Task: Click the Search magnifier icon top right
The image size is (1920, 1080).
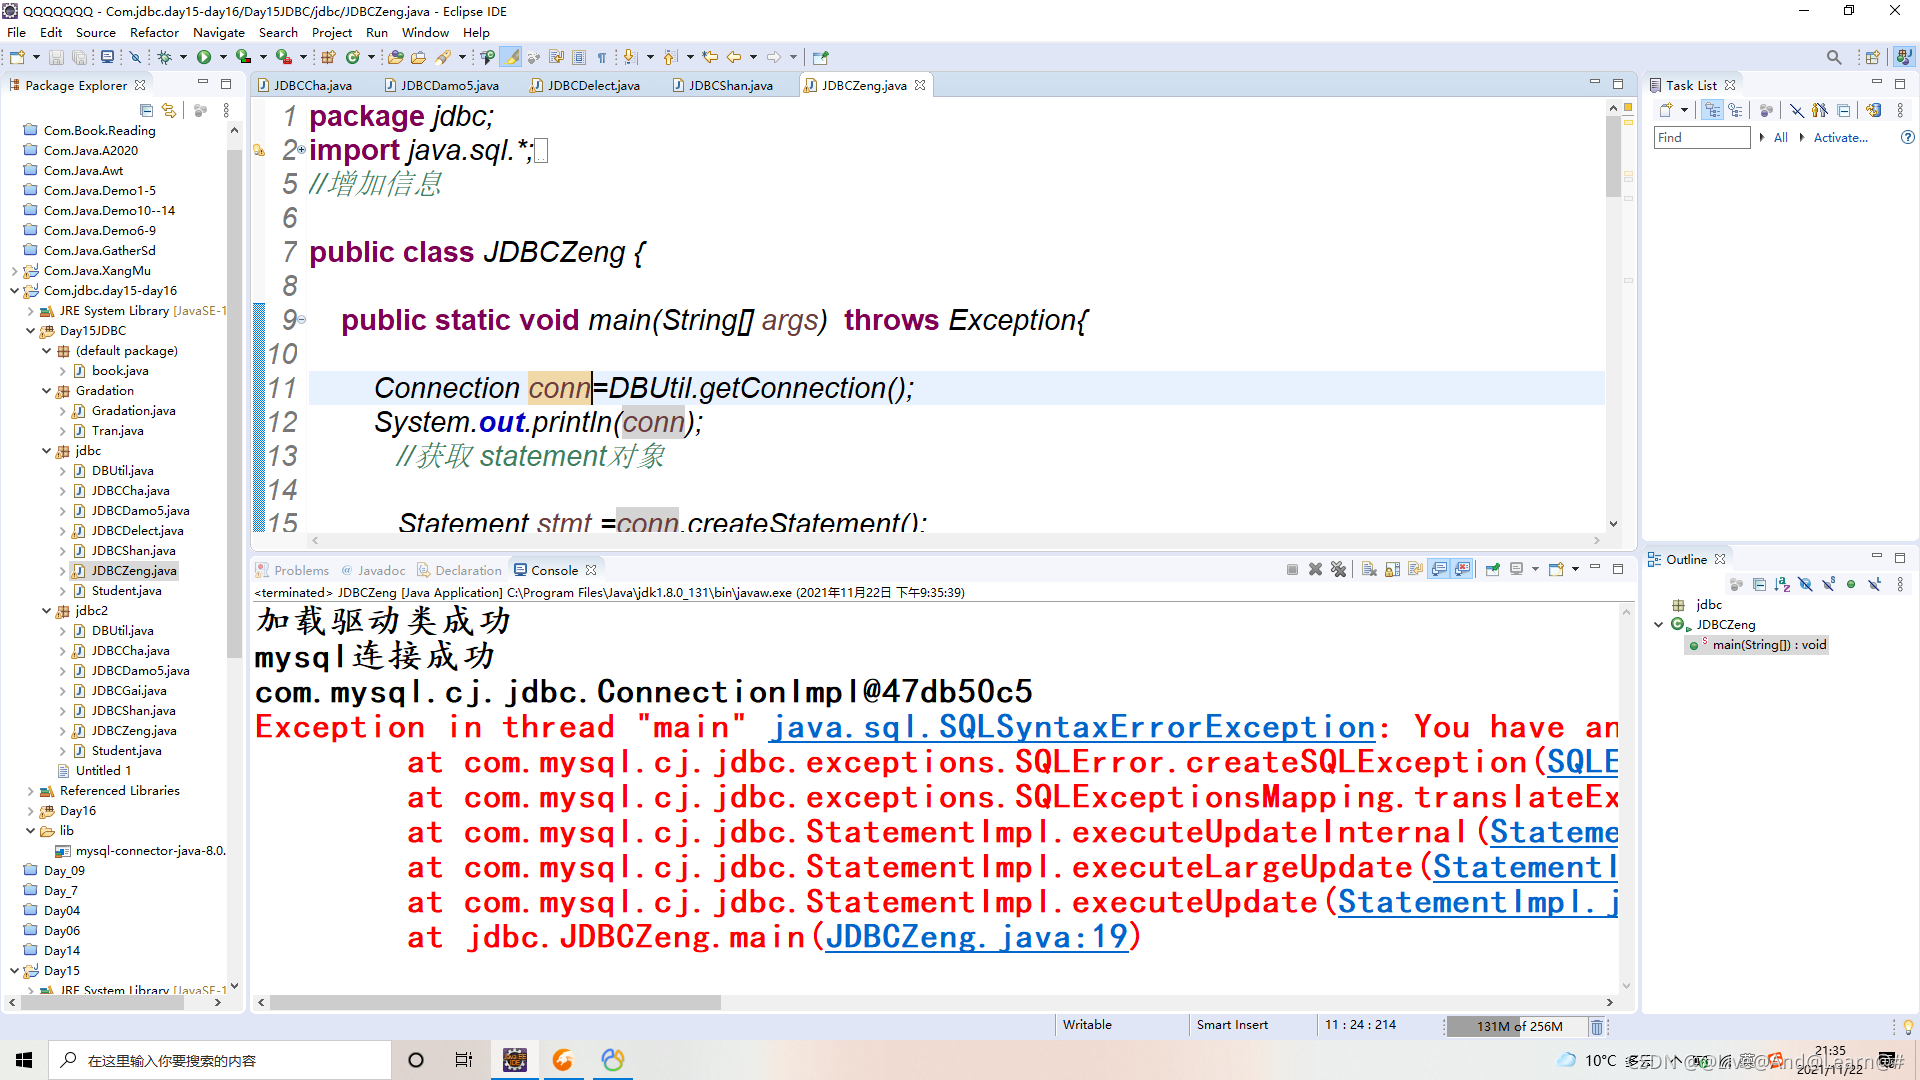Action: (1833, 57)
